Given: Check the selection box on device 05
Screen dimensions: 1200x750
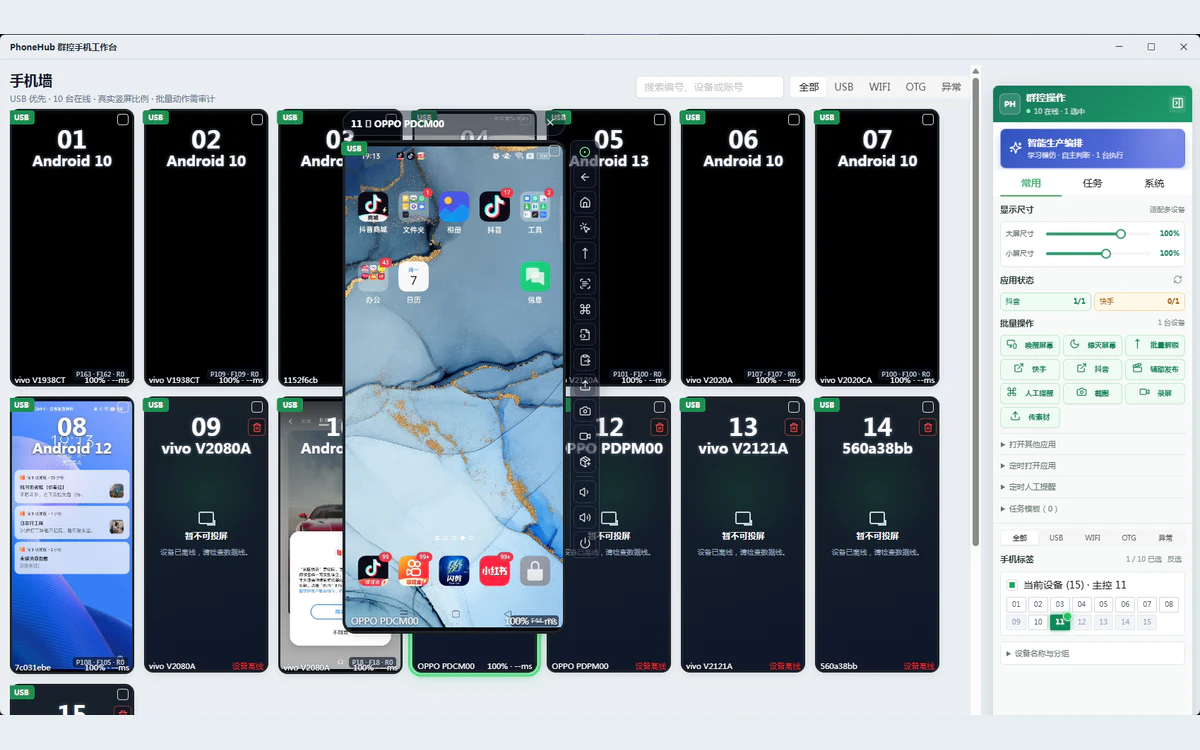Looking at the screenshot, I should point(660,119).
